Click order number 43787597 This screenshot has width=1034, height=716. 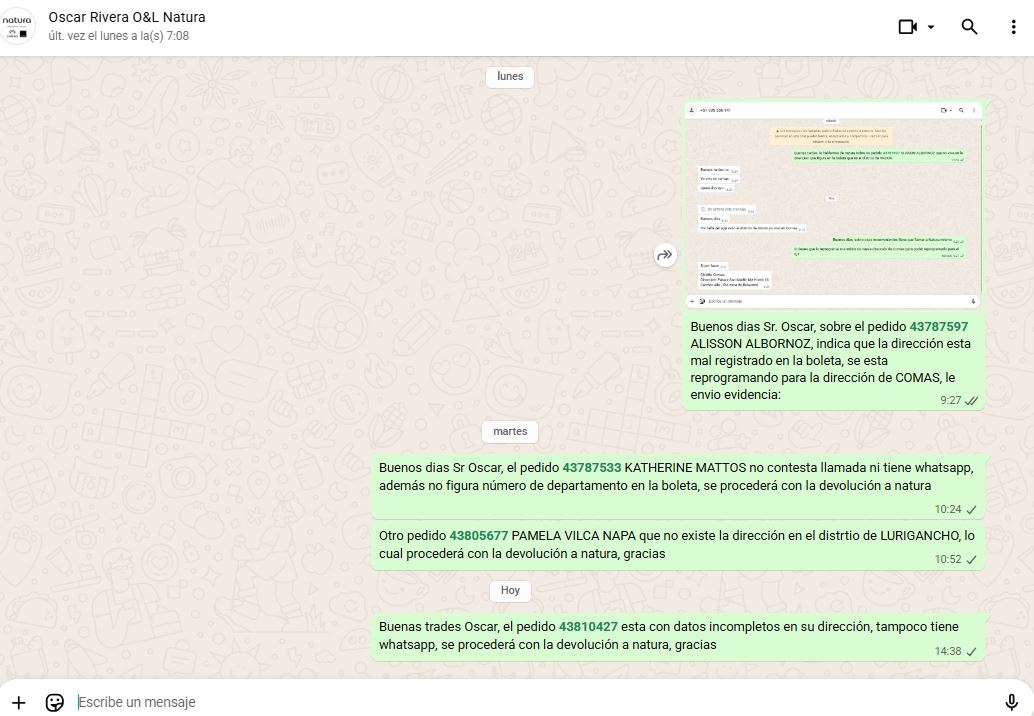(938, 327)
